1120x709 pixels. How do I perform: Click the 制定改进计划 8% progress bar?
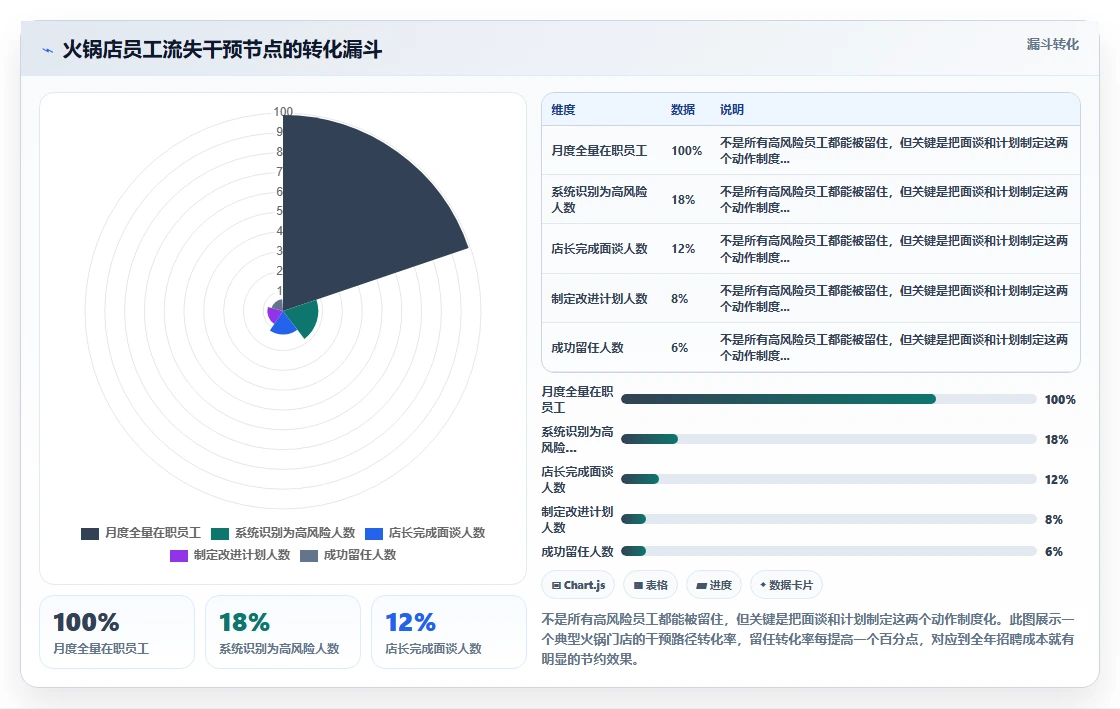coord(829,519)
